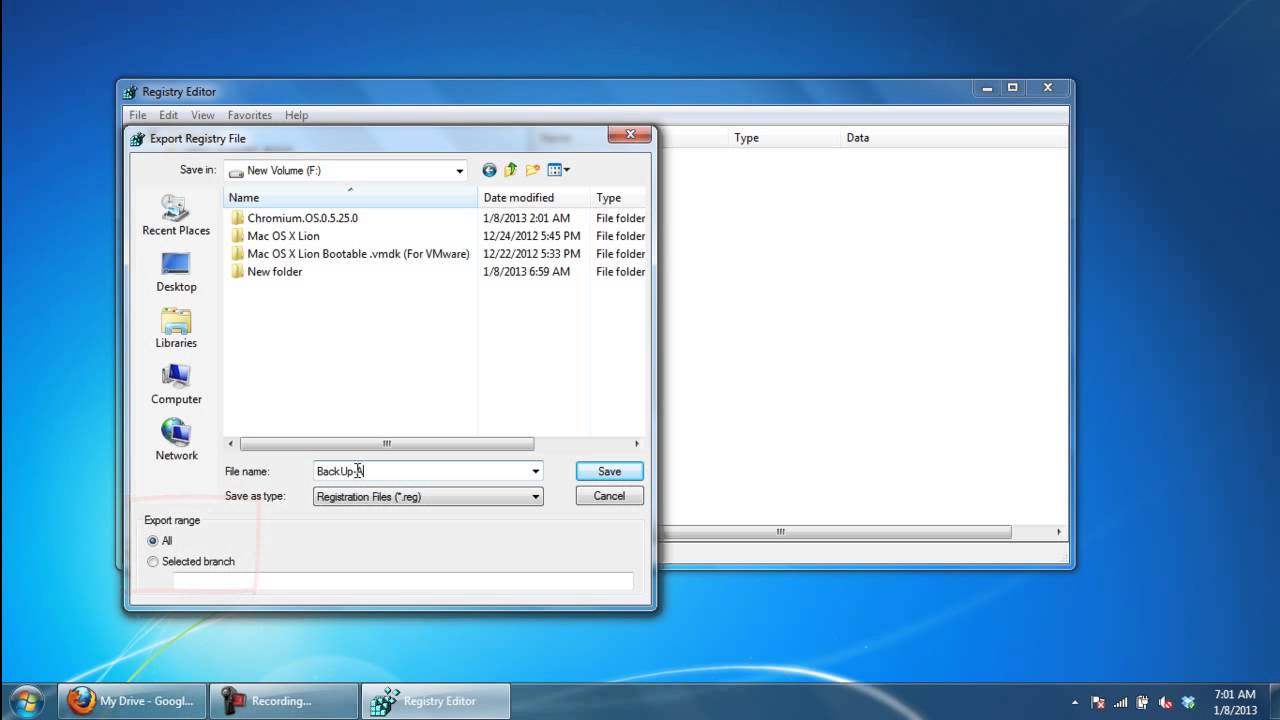1280x720 pixels.
Task: Open Recent Places in the save sidebar
Action: (x=176, y=215)
